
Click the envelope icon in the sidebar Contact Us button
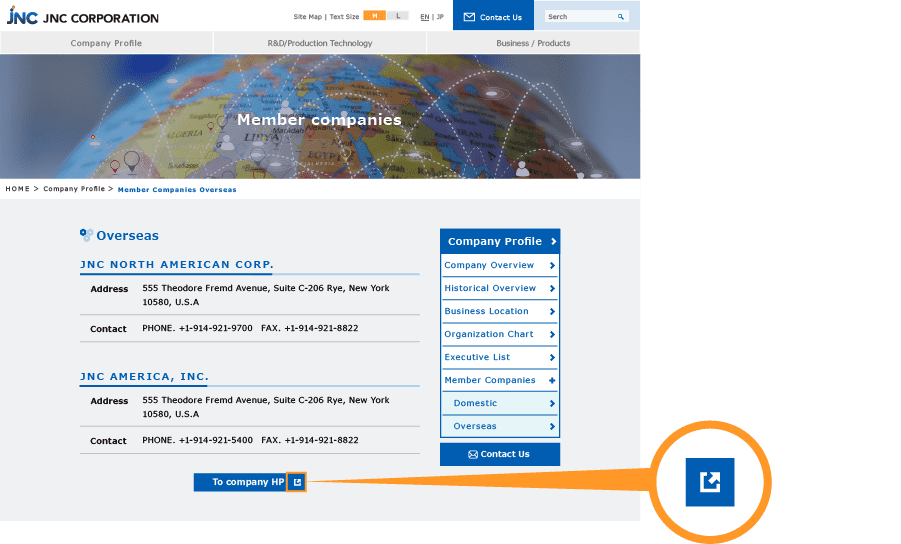click(x=473, y=454)
